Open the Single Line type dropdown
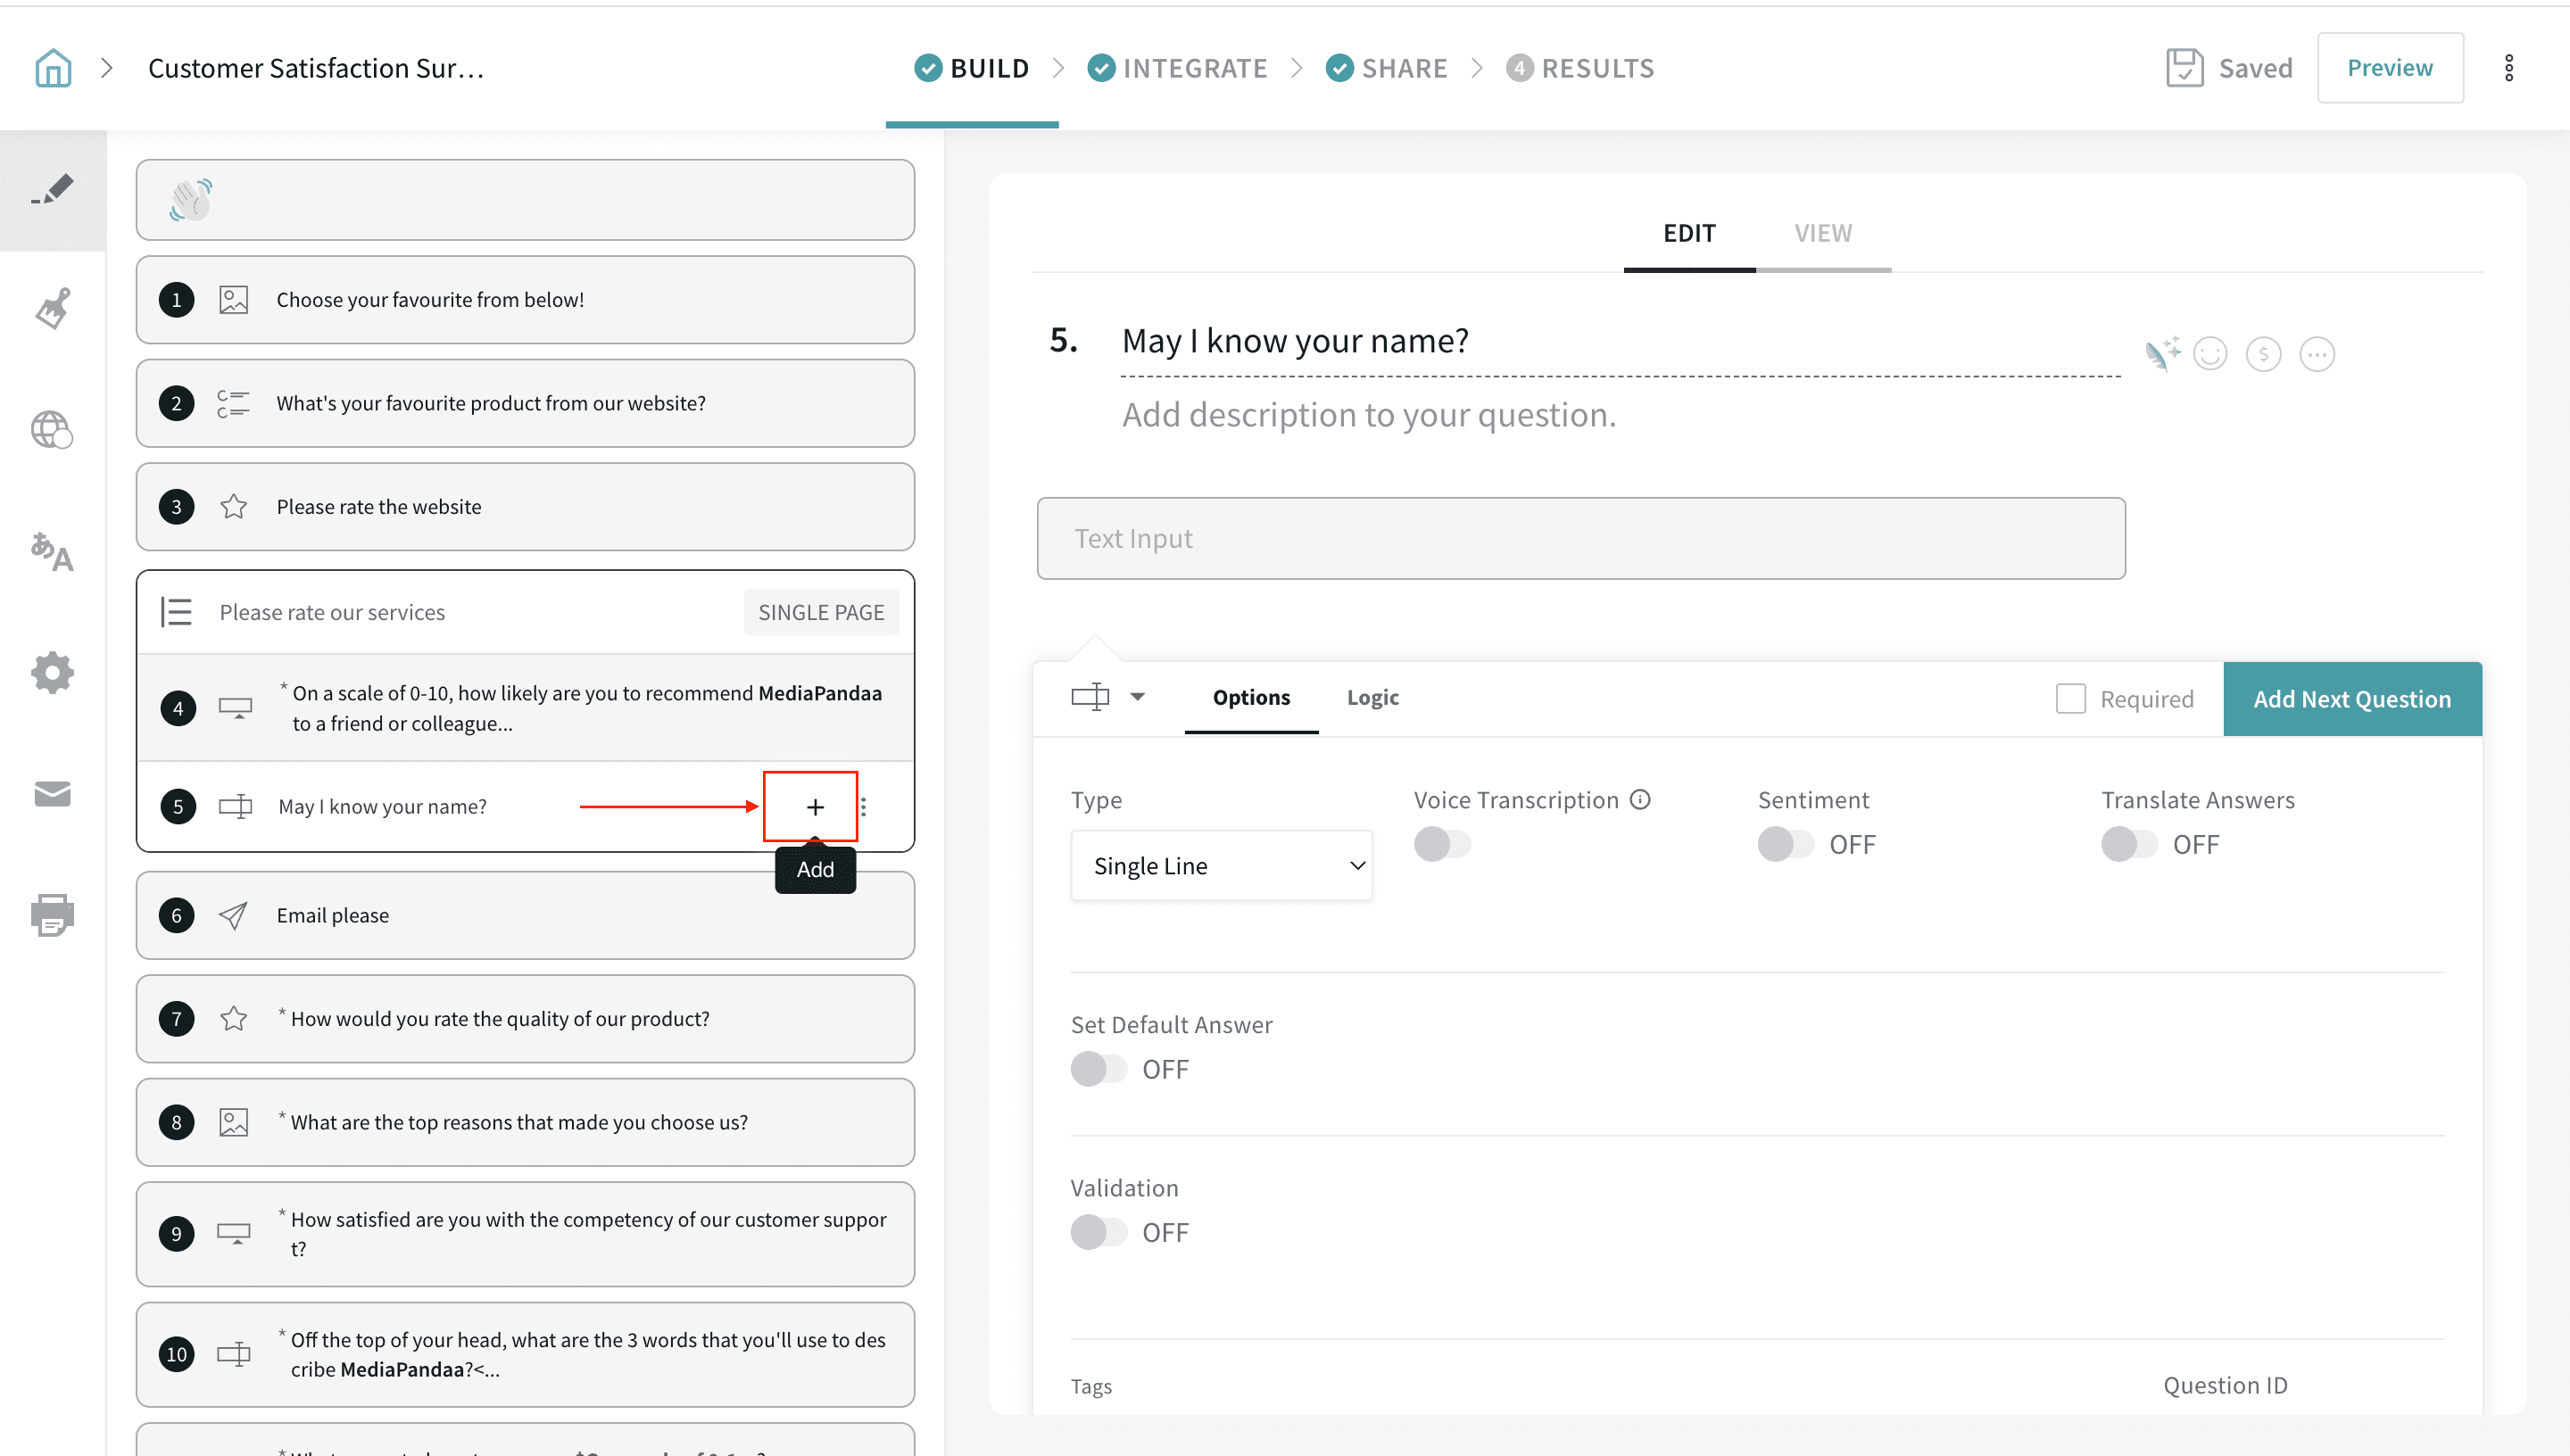Screen dimensions: 2570x1456 1221,865
